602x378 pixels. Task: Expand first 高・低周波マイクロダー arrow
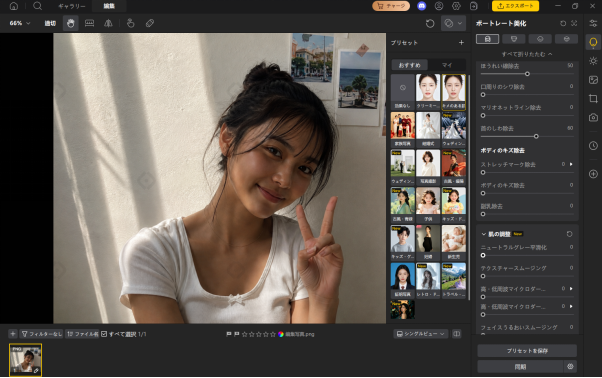(571, 289)
